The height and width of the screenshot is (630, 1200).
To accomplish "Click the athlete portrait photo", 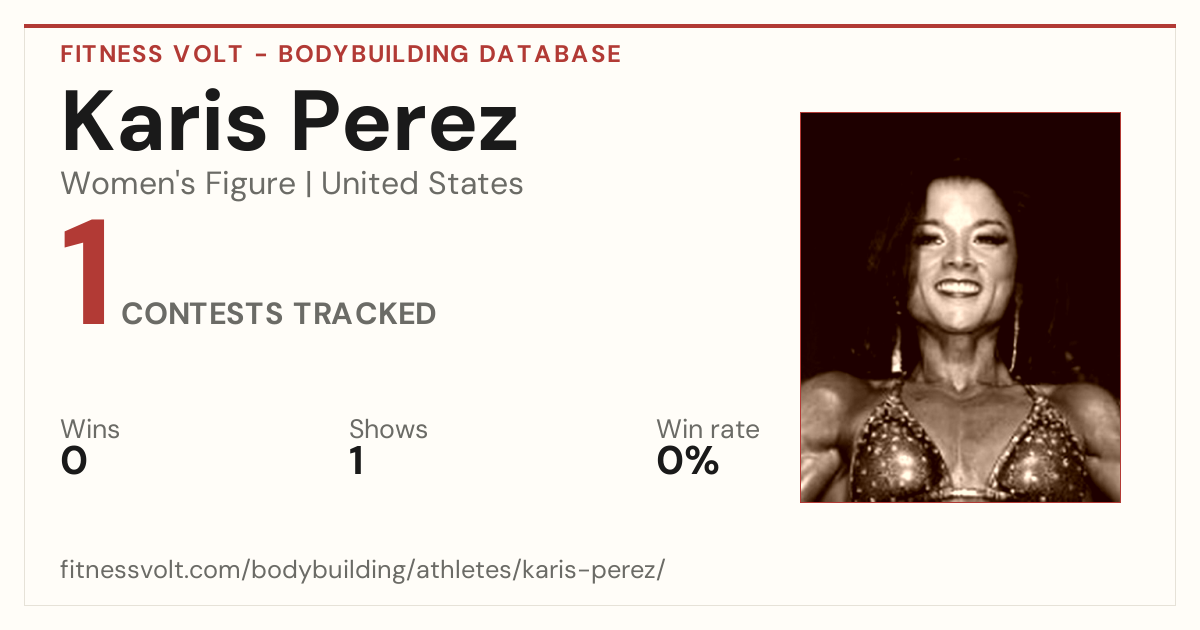I will tap(960, 307).
